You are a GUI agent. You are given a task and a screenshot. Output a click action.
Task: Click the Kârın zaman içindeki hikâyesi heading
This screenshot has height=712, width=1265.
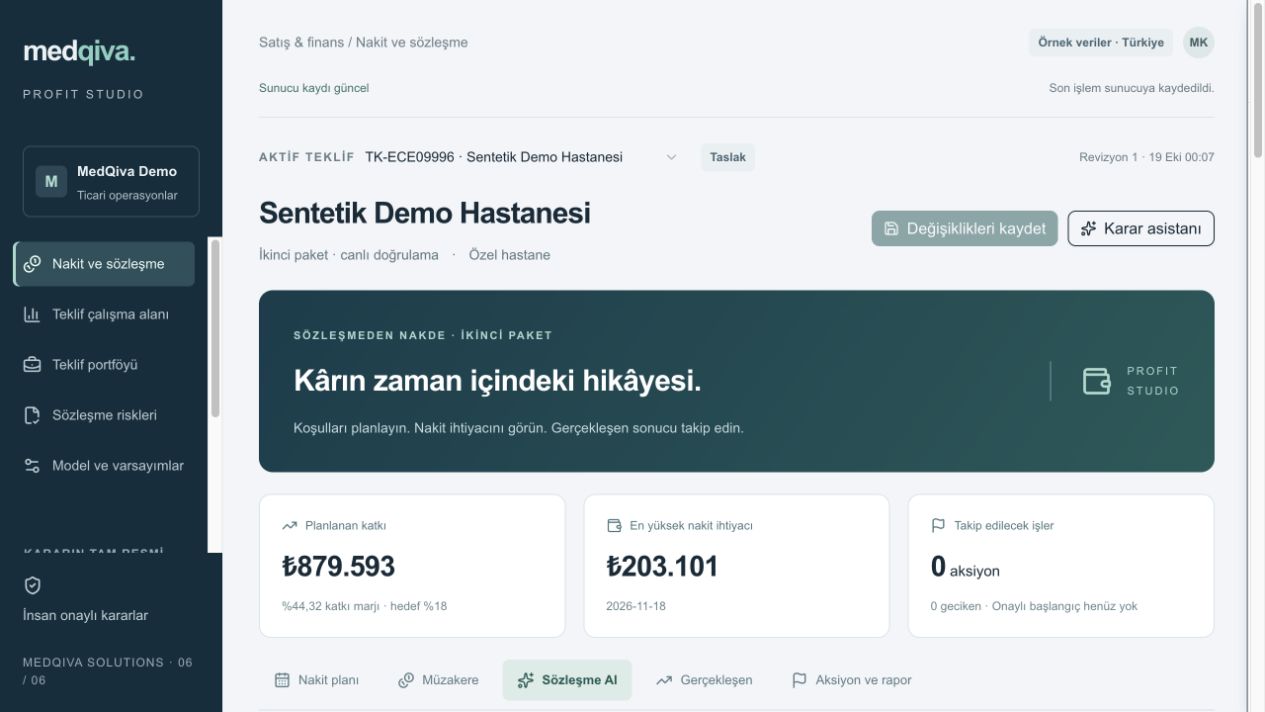point(497,381)
